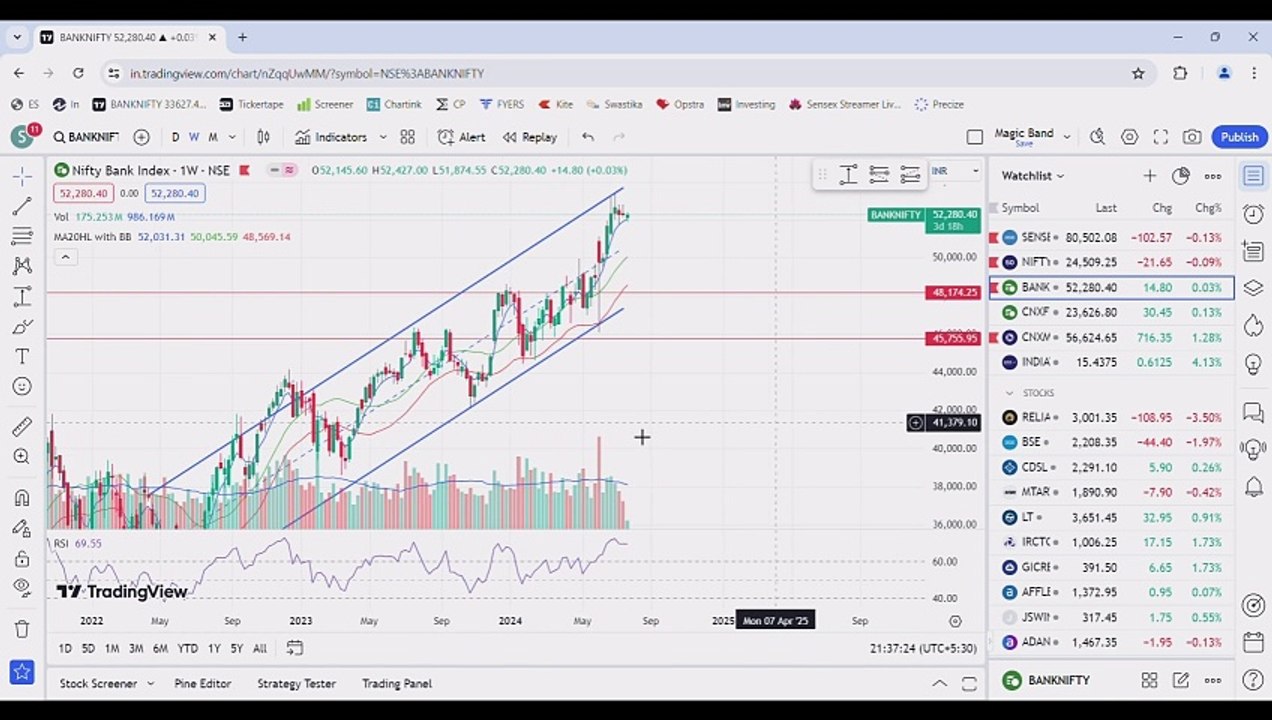
Task: Open the INR currency dropdown
Action: (x=955, y=171)
